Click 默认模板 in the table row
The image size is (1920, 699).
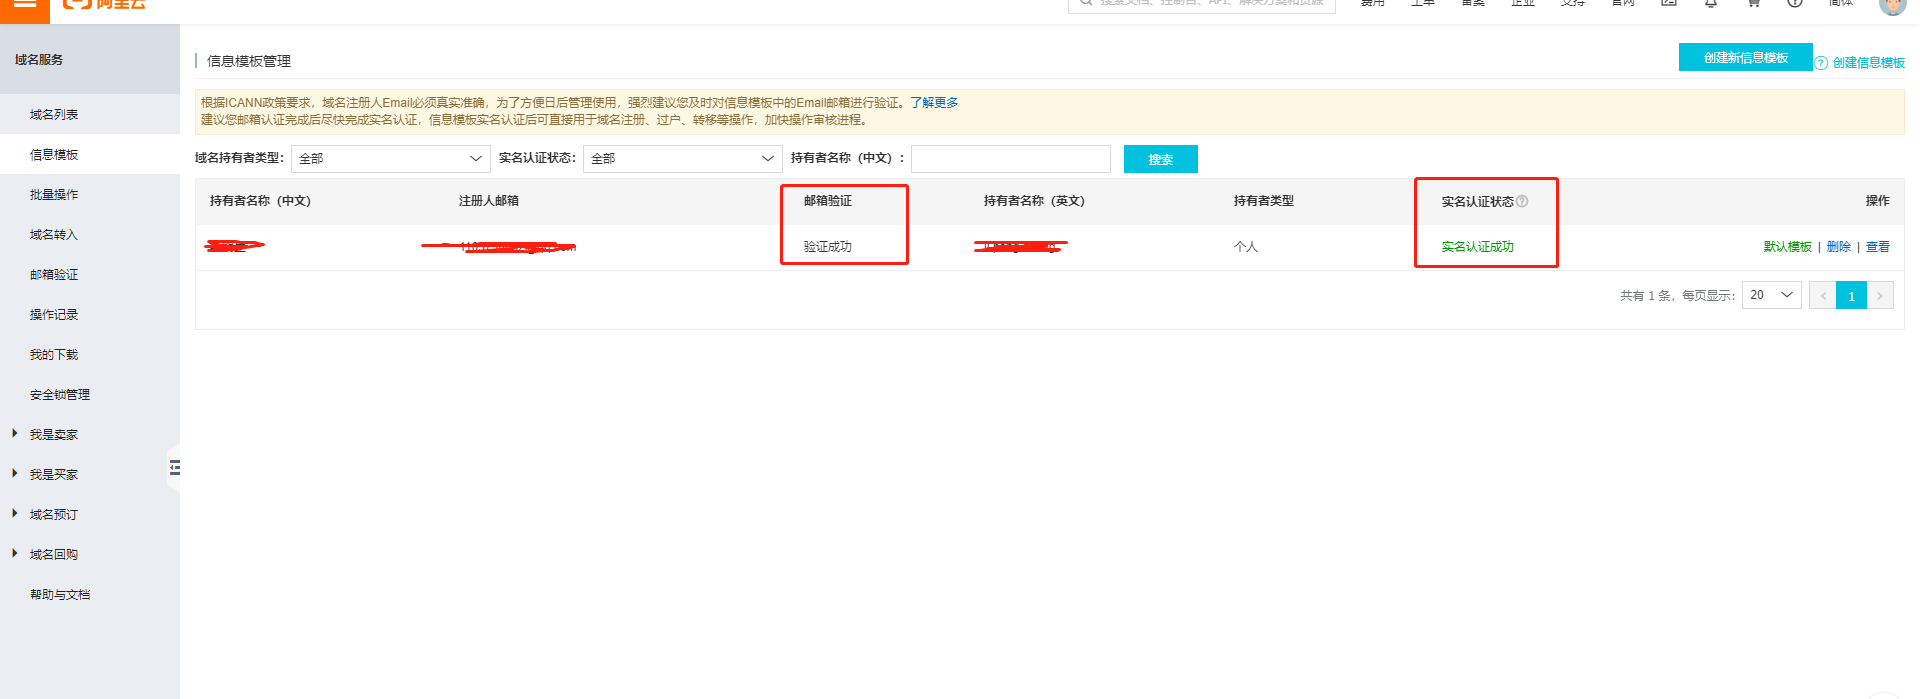[1787, 246]
